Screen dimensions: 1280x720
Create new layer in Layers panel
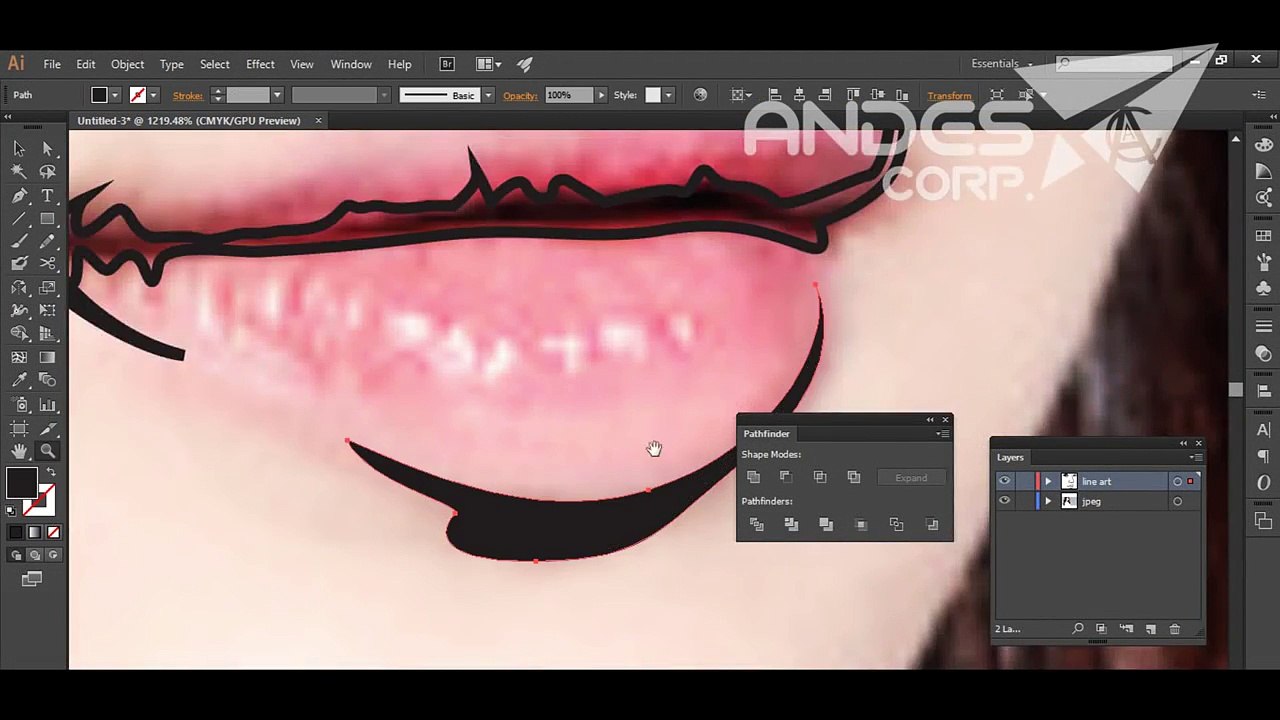click(x=1150, y=629)
